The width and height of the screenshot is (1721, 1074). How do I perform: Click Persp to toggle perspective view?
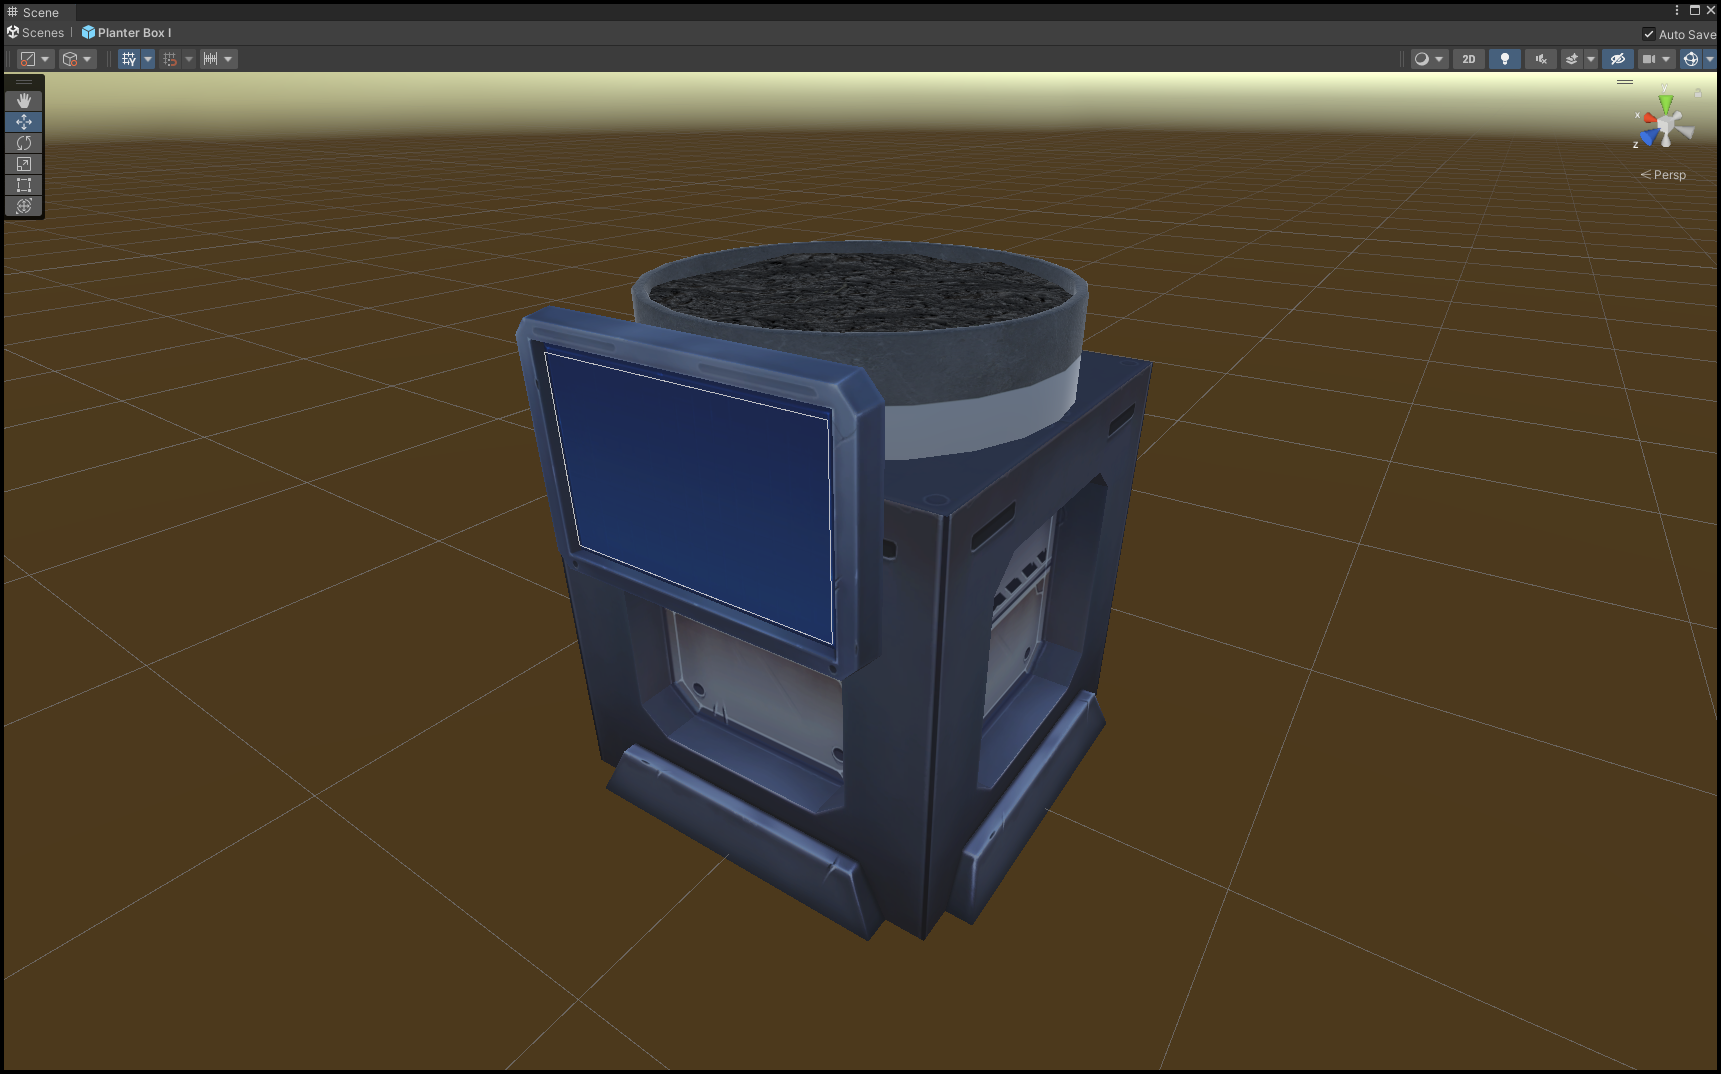click(x=1668, y=174)
